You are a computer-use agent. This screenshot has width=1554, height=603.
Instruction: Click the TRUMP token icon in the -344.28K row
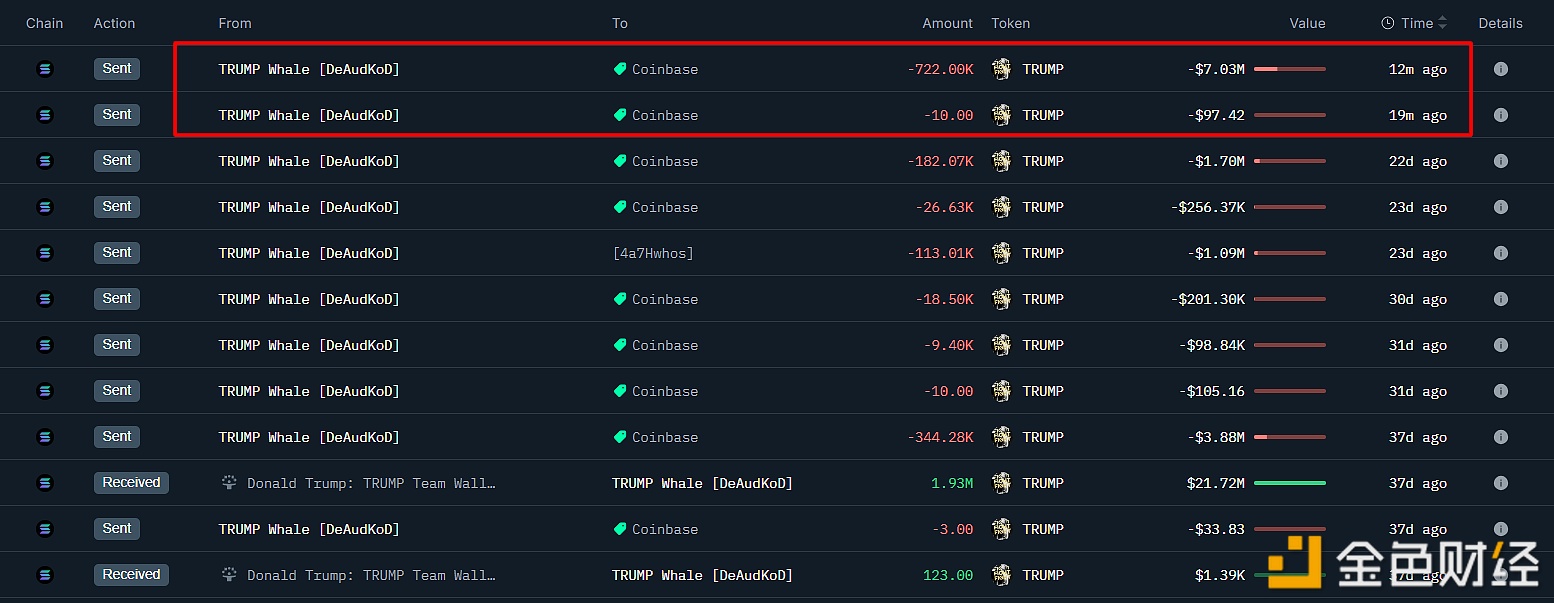pos(1001,437)
